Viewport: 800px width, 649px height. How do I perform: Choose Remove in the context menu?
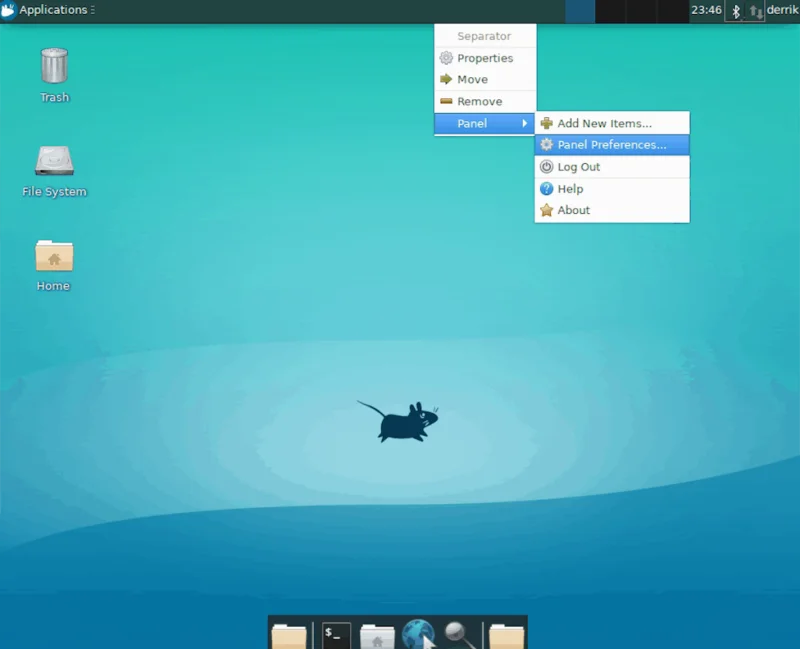[485, 102]
